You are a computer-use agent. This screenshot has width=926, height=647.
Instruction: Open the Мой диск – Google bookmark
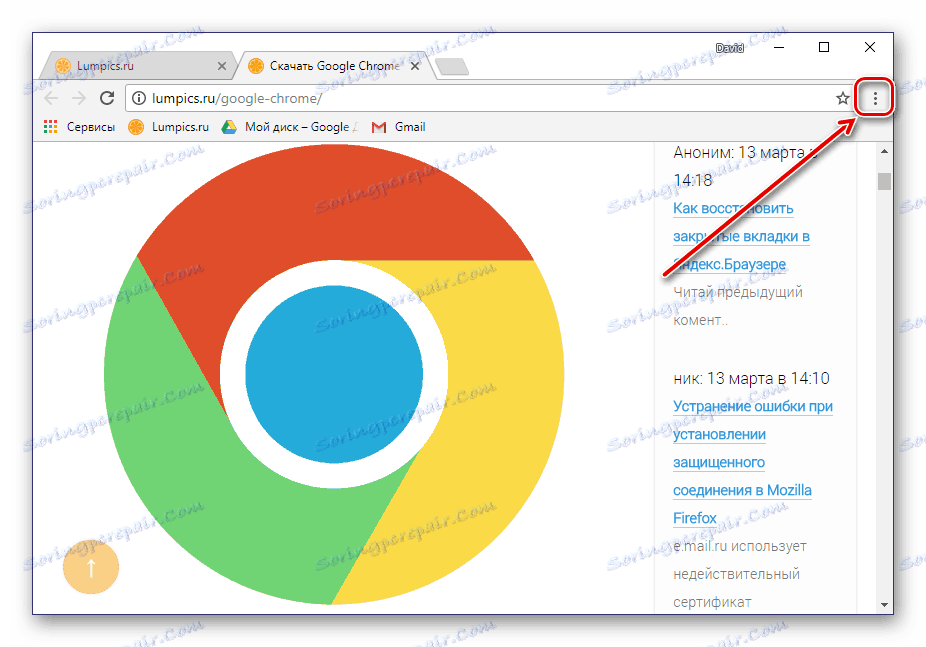289,127
